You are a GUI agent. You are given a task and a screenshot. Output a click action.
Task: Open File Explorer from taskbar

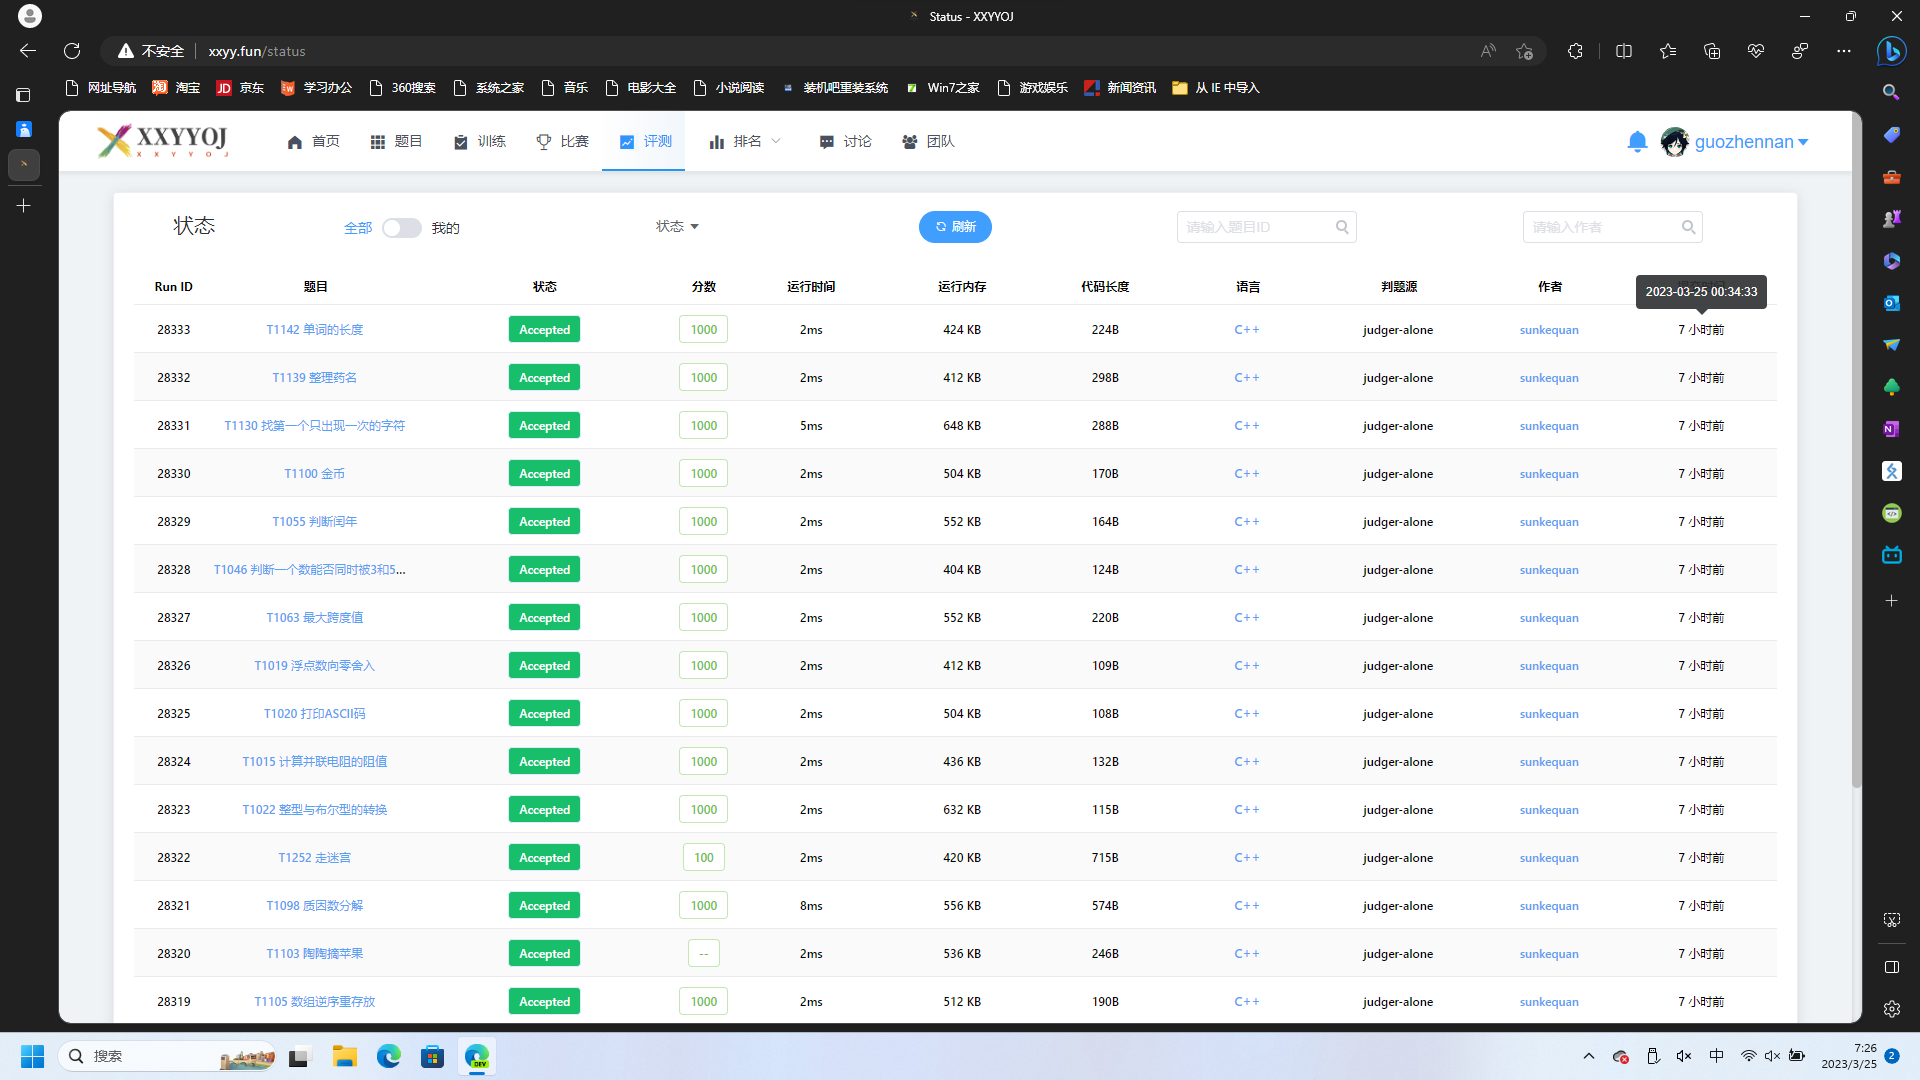345,1056
